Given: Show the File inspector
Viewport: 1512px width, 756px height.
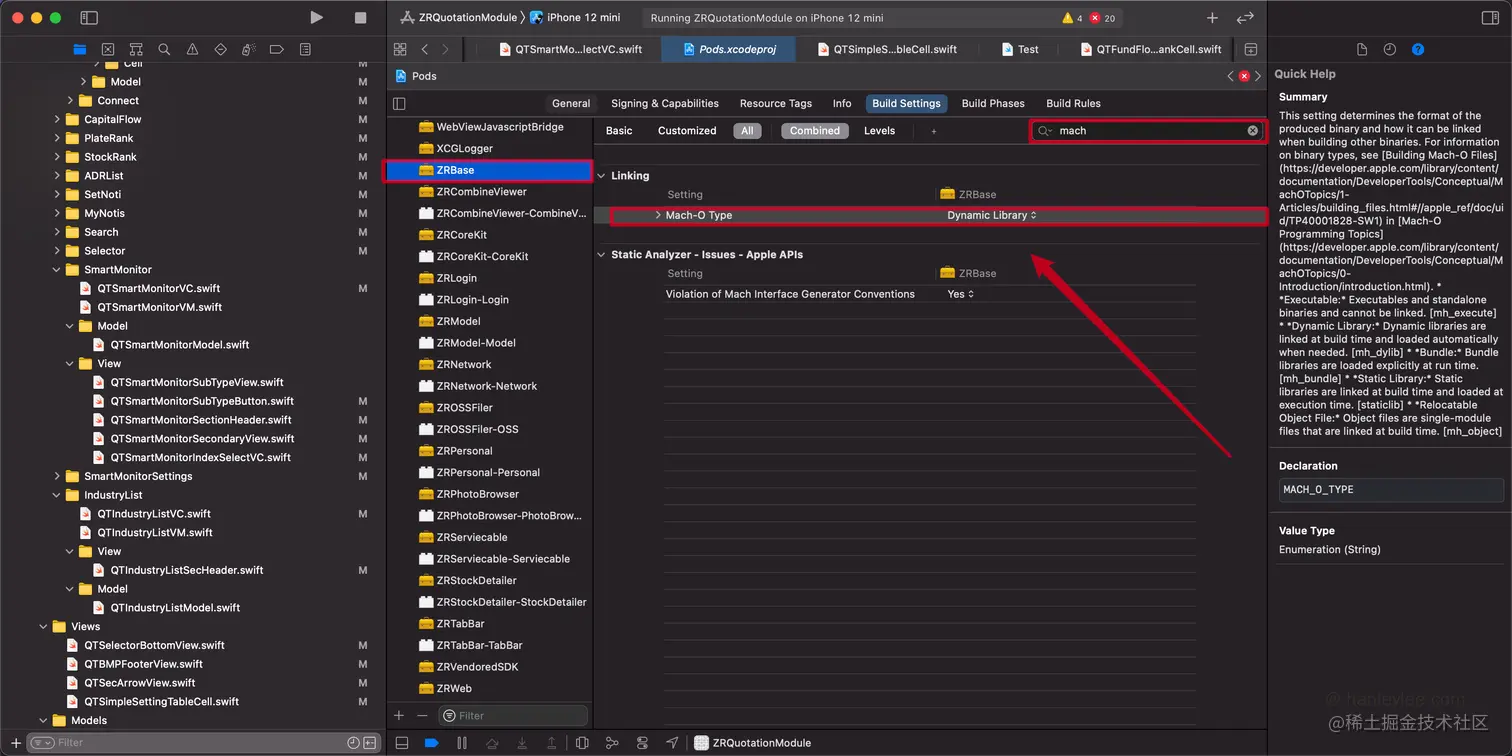Looking at the screenshot, I should (1362, 49).
